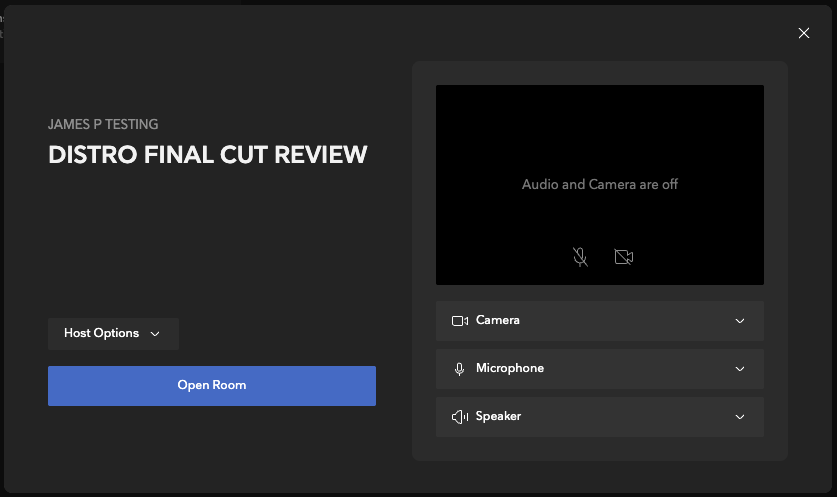Screen dimensions: 837x497
Task: Click the camera icon in the Camera row
Action: [460, 321]
